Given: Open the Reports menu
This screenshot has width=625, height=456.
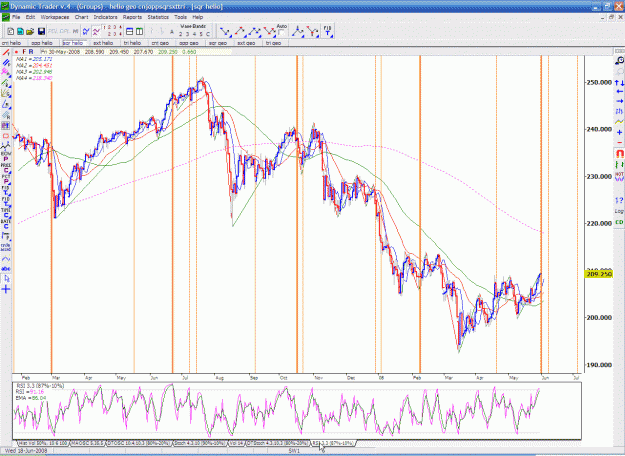Looking at the screenshot, I should coord(132,17).
